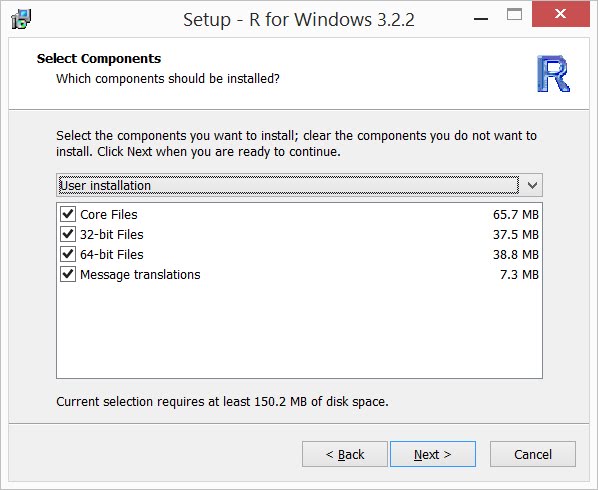Click the 38.8 MB size value
Image resolution: width=598 pixels, height=490 pixels.
(x=516, y=255)
